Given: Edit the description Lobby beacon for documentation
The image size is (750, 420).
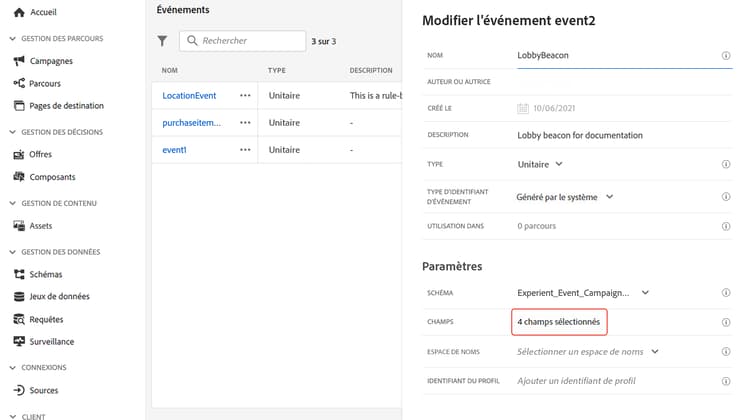Looking at the screenshot, I should [x=580, y=135].
